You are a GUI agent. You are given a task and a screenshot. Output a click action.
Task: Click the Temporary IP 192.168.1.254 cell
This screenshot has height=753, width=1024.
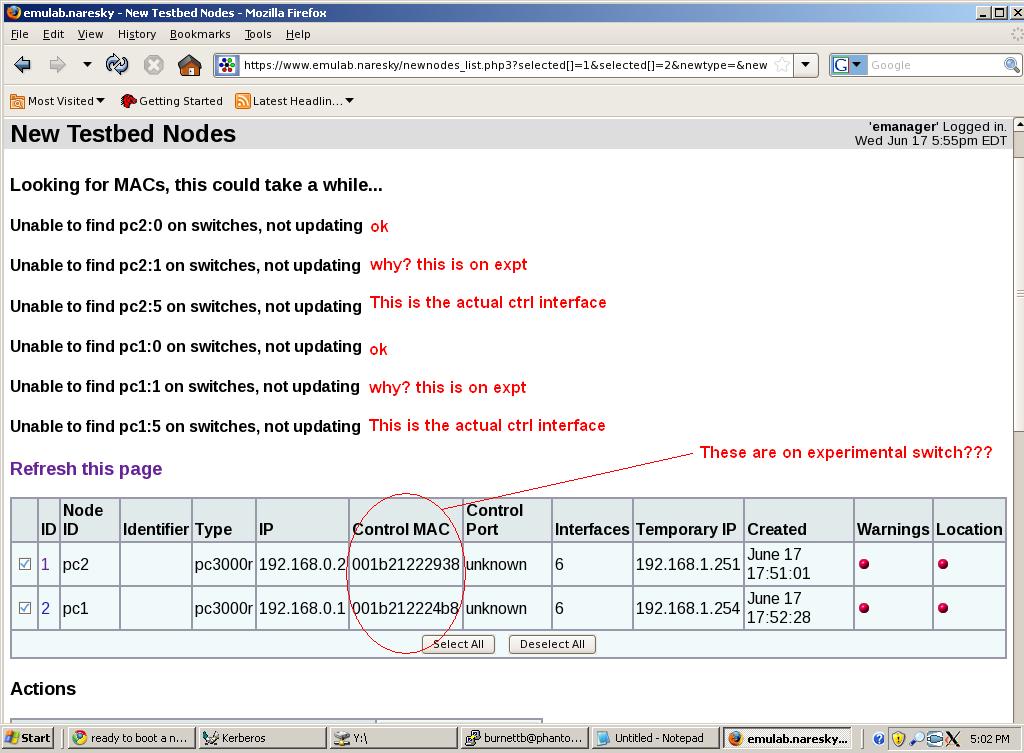688,608
